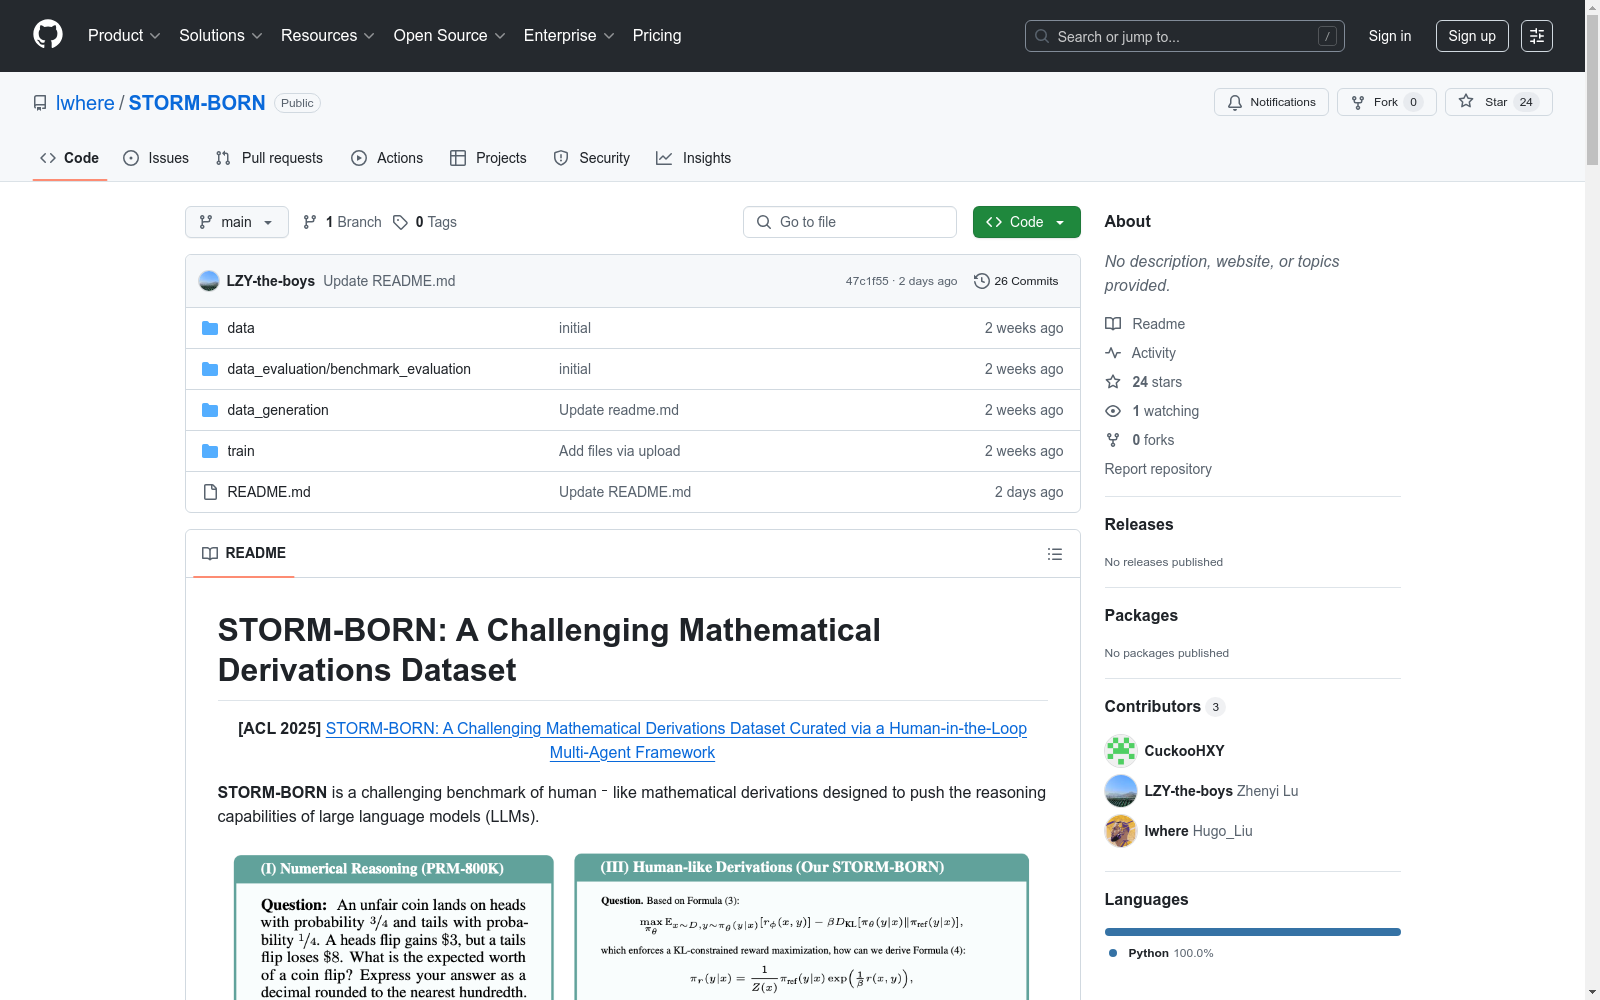The width and height of the screenshot is (1600, 1000).
Task: Click Report repository link
Action: point(1158,469)
